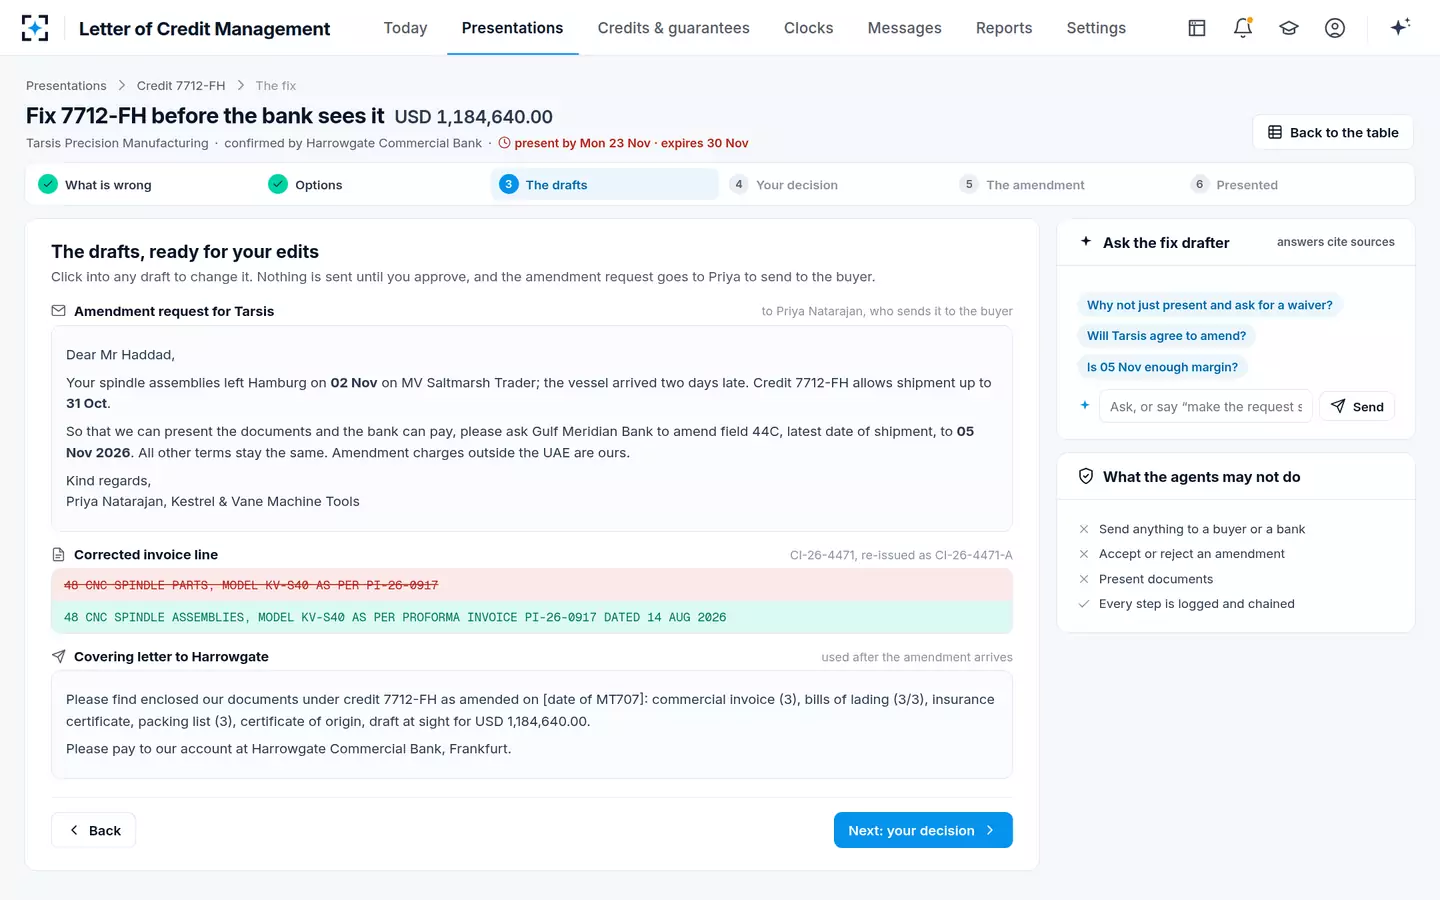Click the green check on Options step
This screenshot has width=1440, height=900.
[x=278, y=184]
